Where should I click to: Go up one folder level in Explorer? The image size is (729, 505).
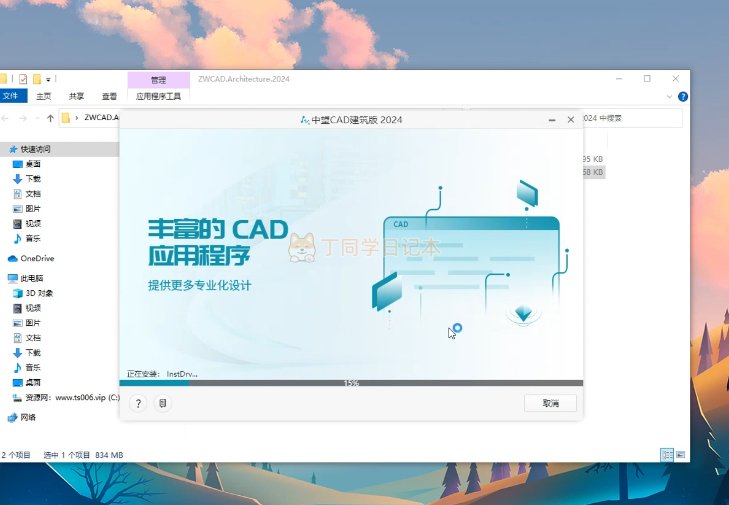point(50,118)
